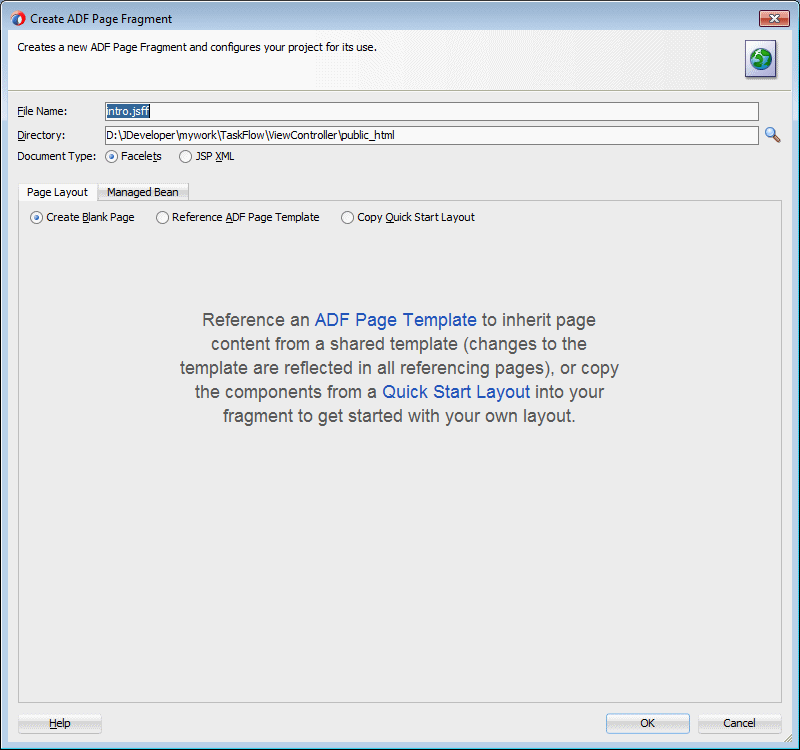The width and height of the screenshot is (800, 750).
Task: Open Help for this dialog
Action: click(x=60, y=723)
